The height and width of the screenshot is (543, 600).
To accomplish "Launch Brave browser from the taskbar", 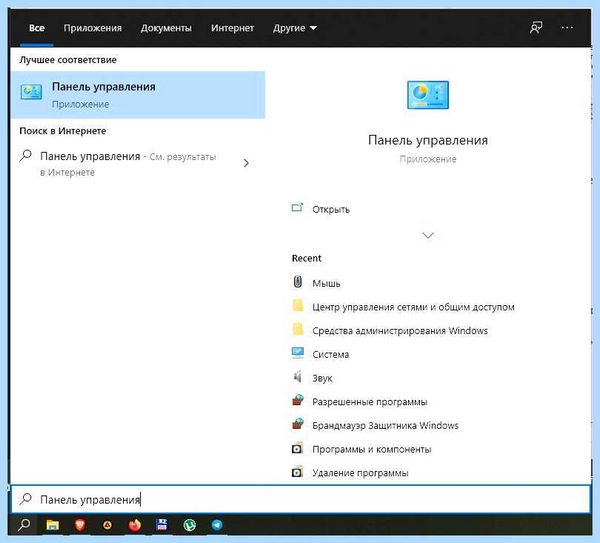I will [x=80, y=525].
